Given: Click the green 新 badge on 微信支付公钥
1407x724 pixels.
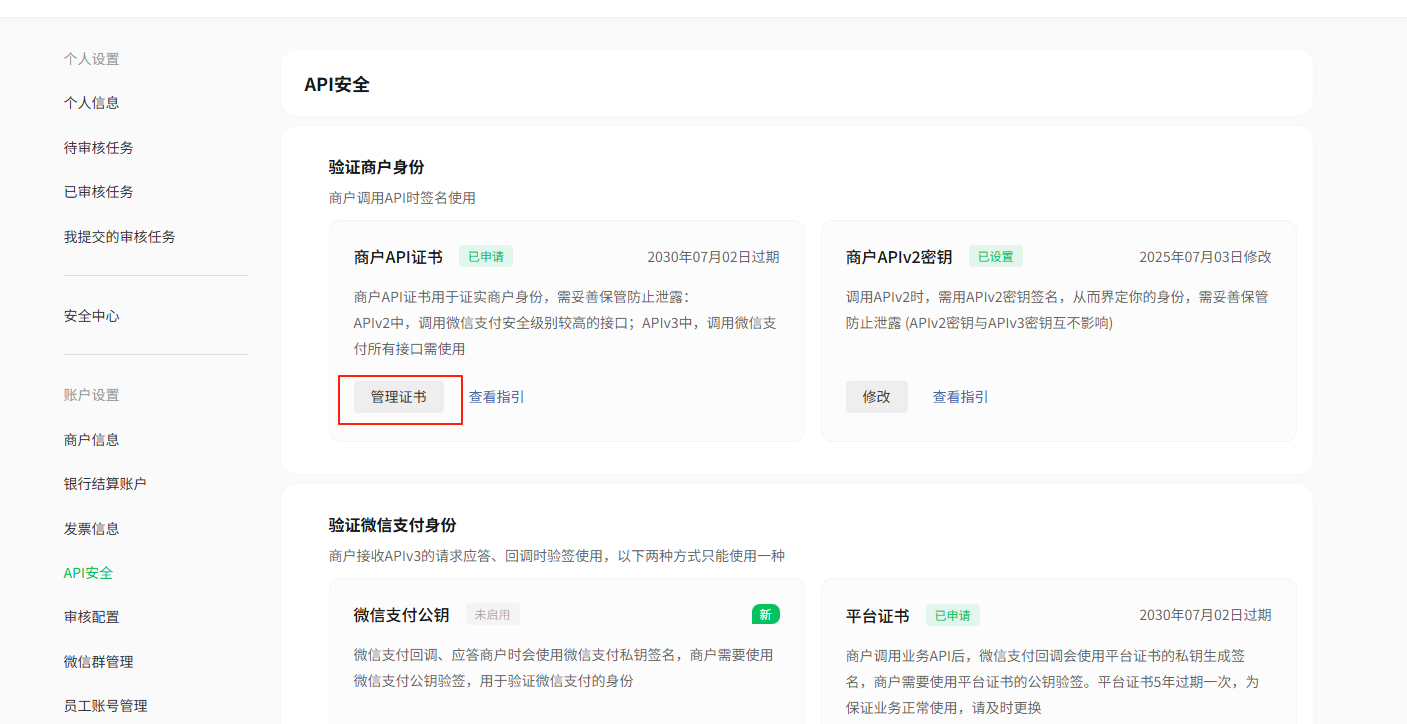Looking at the screenshot, I should click(765, 614).
